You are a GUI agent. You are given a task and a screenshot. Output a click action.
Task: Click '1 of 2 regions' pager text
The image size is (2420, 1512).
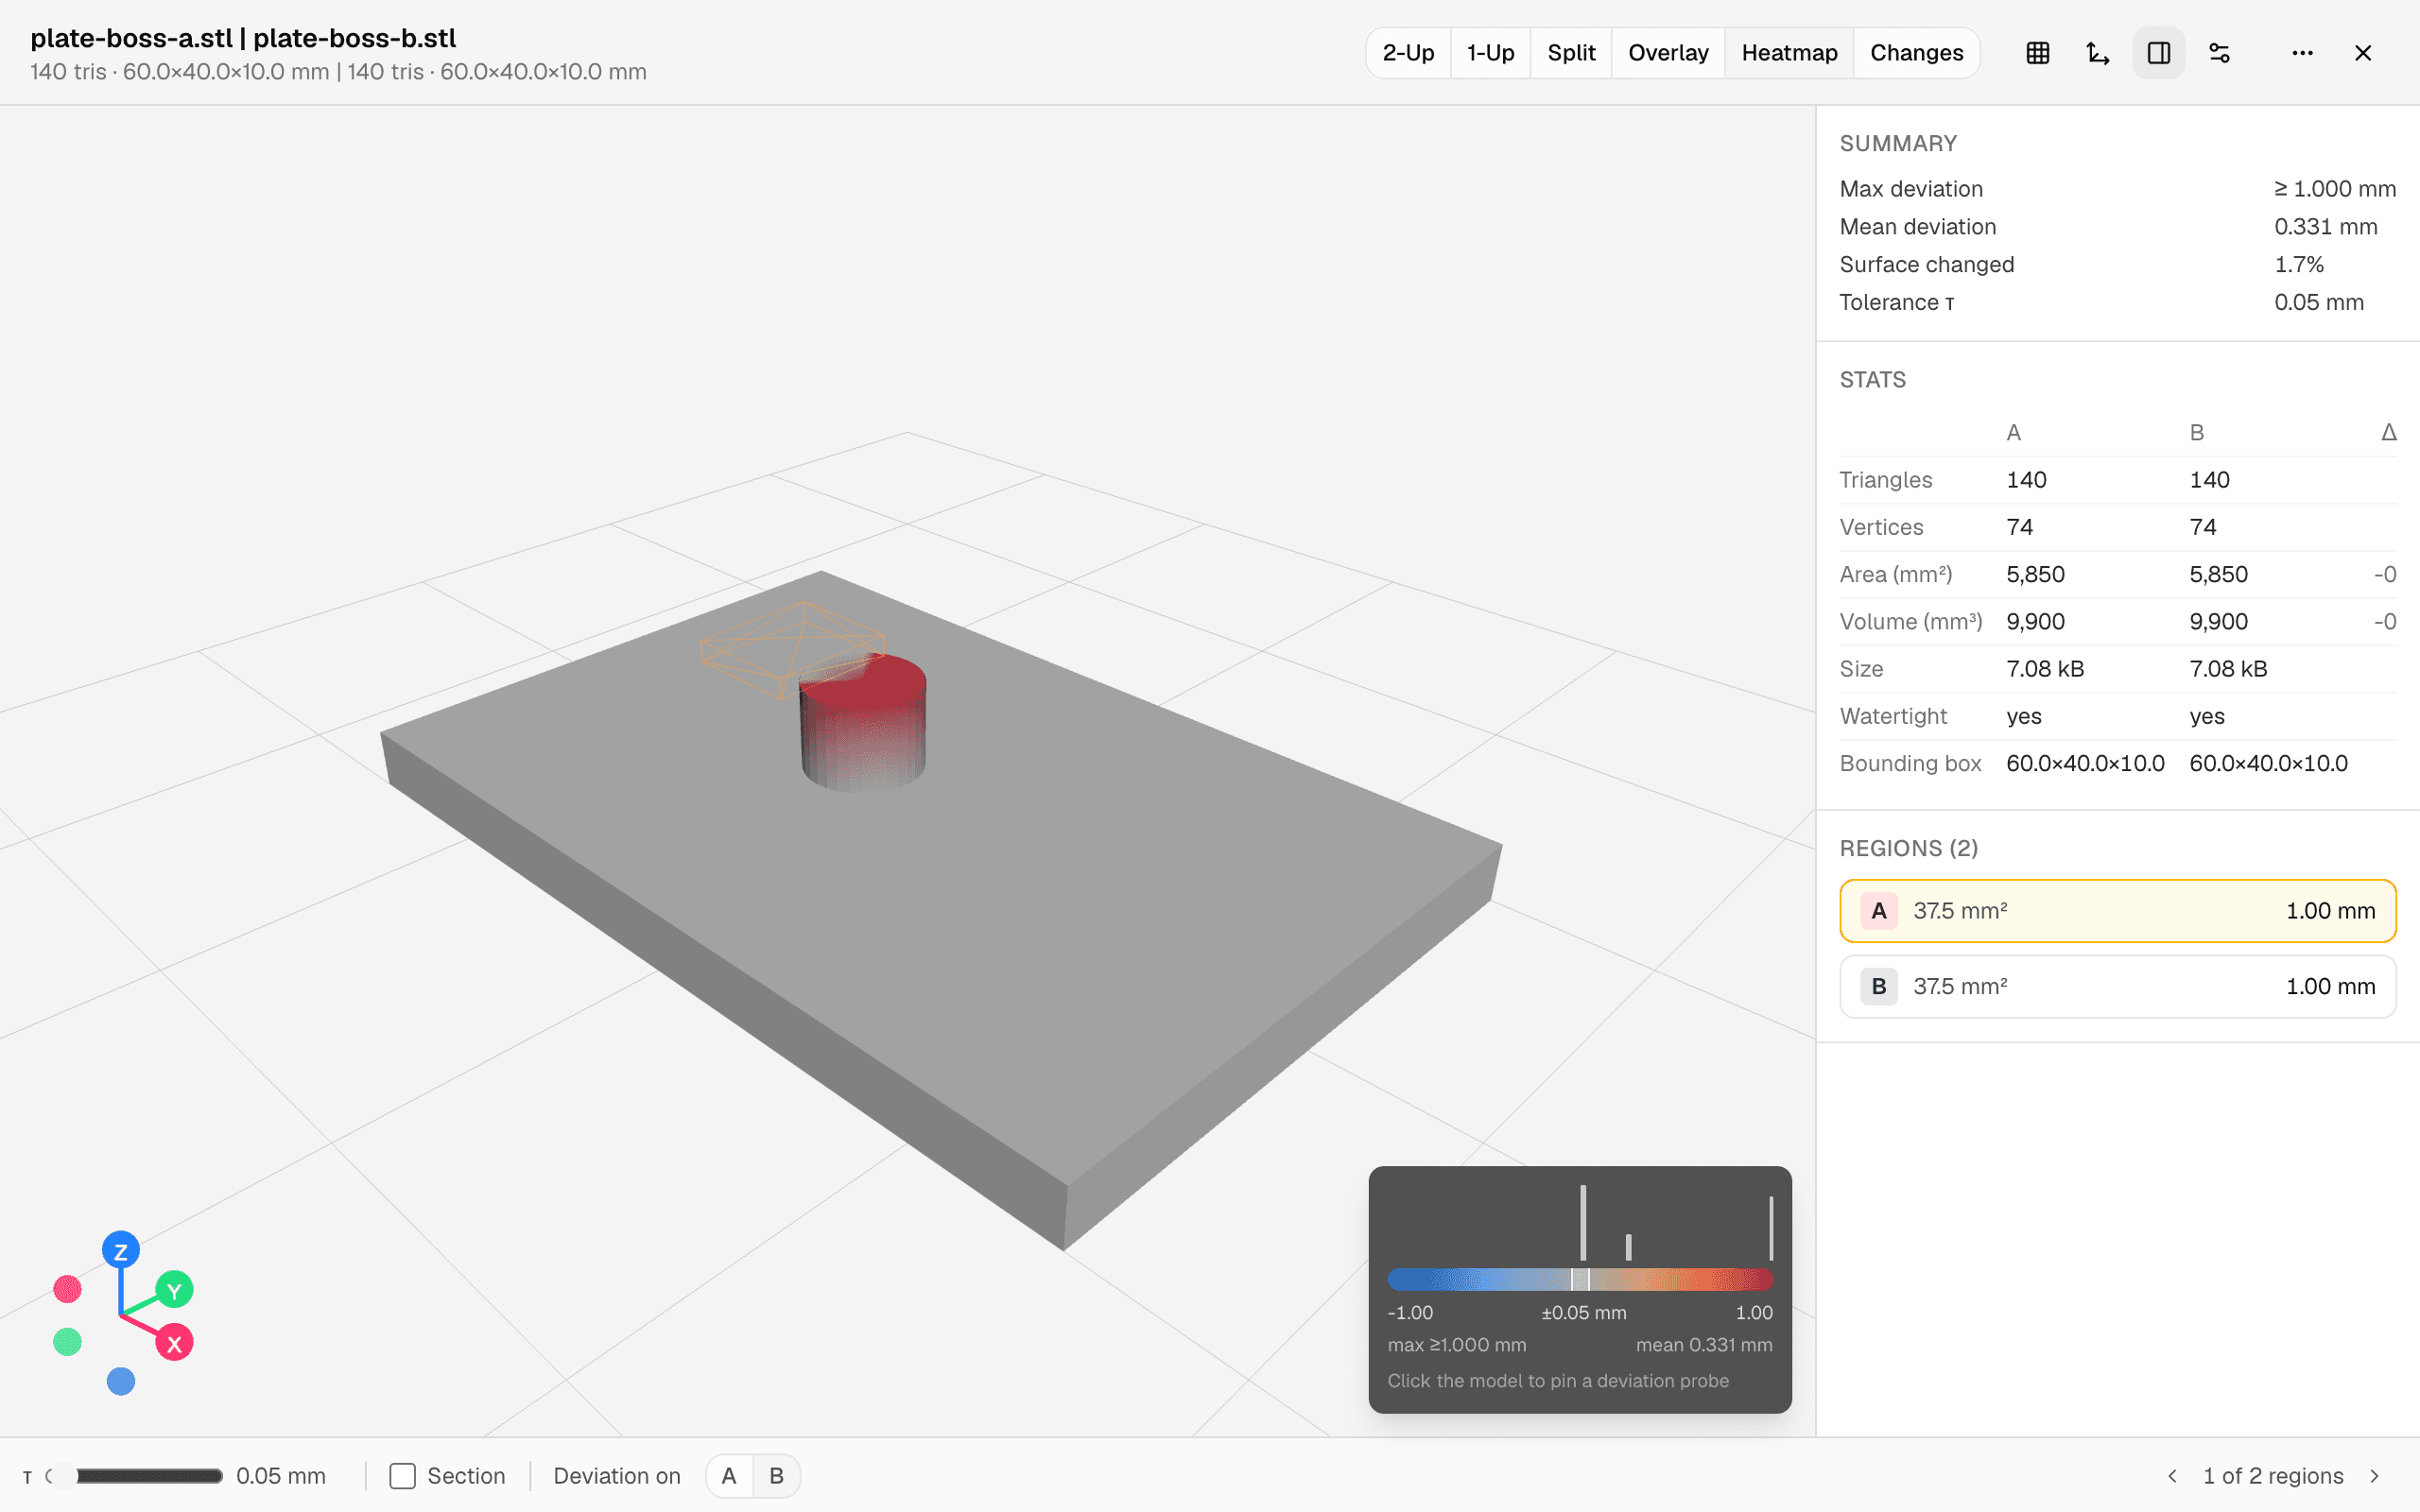(2273, 1476)
